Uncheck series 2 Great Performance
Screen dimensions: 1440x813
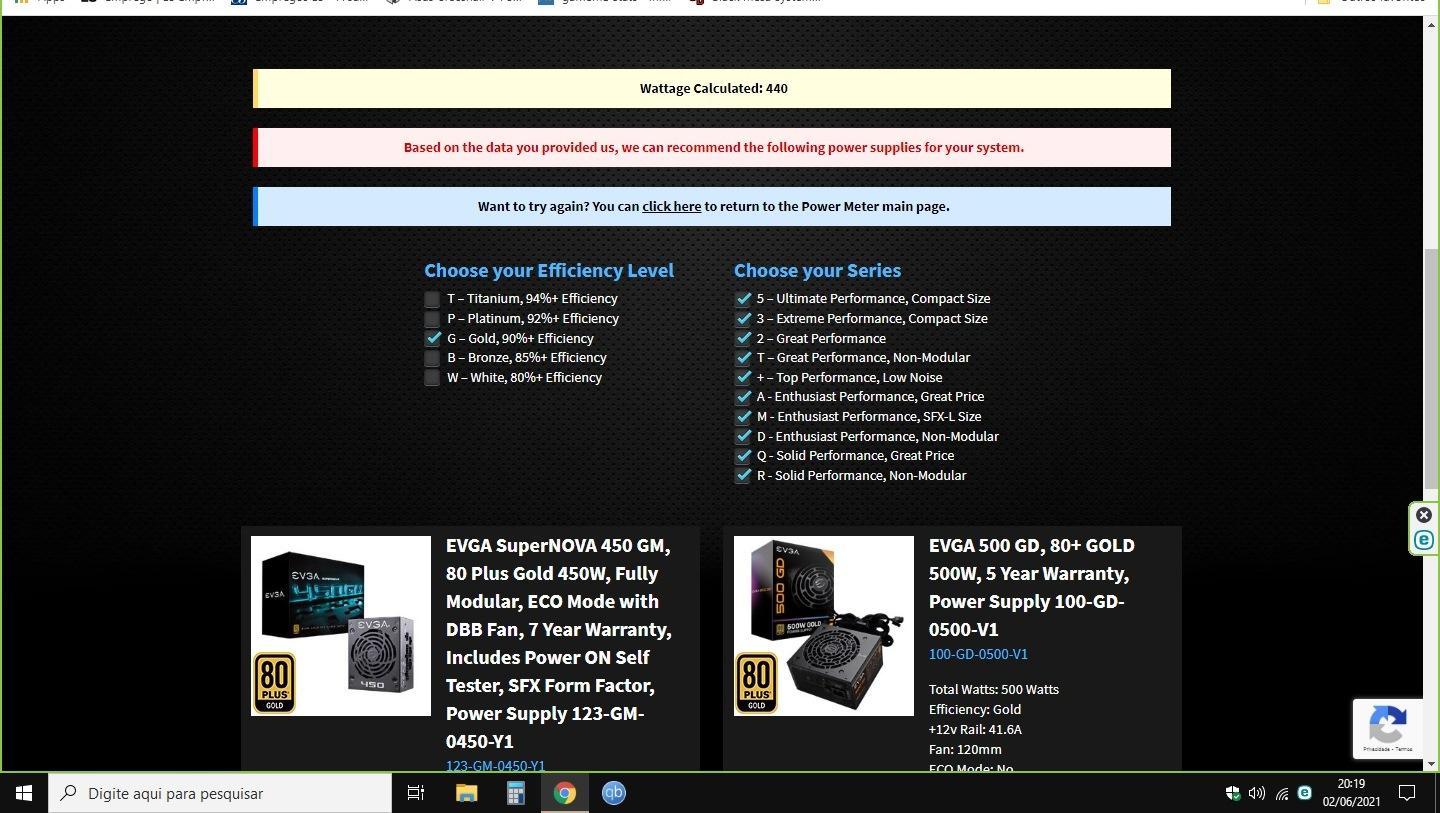743,338
